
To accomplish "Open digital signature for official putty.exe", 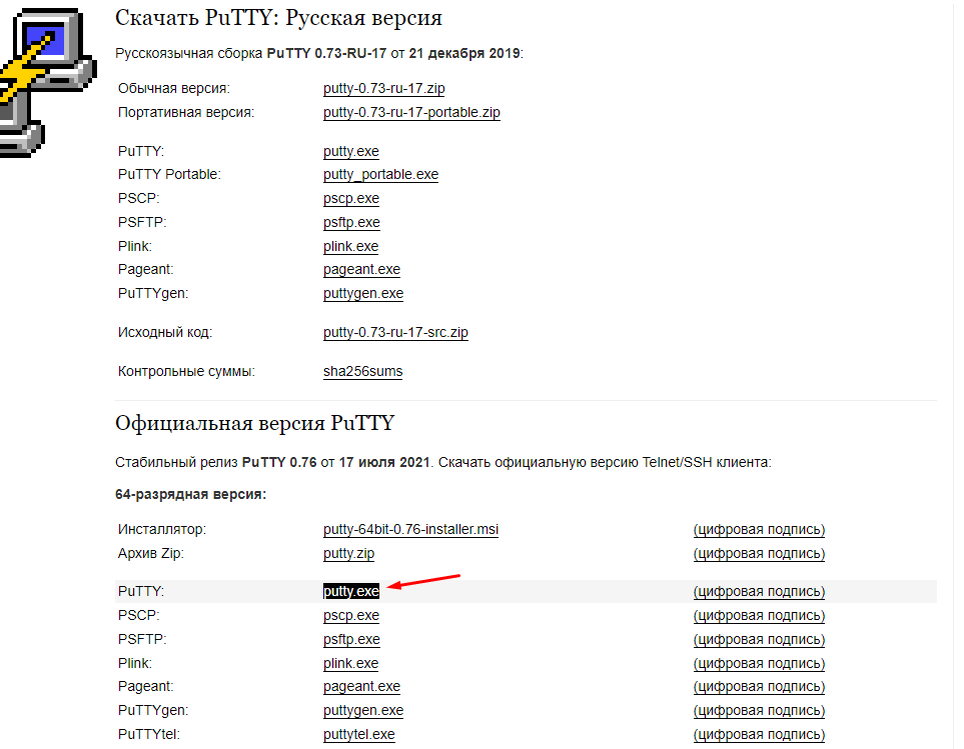I will 759,592.
